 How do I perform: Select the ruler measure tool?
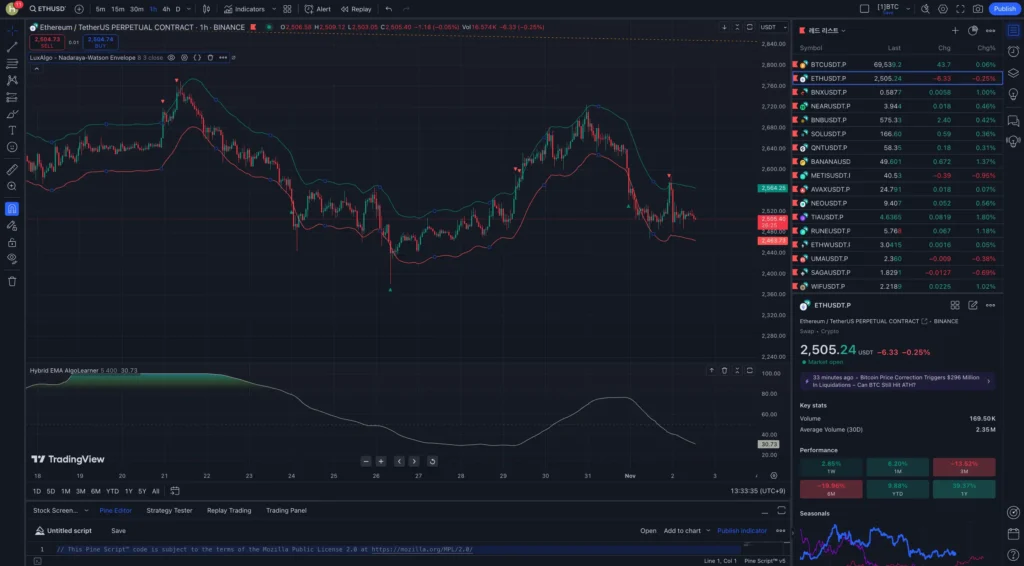[12, 170]
